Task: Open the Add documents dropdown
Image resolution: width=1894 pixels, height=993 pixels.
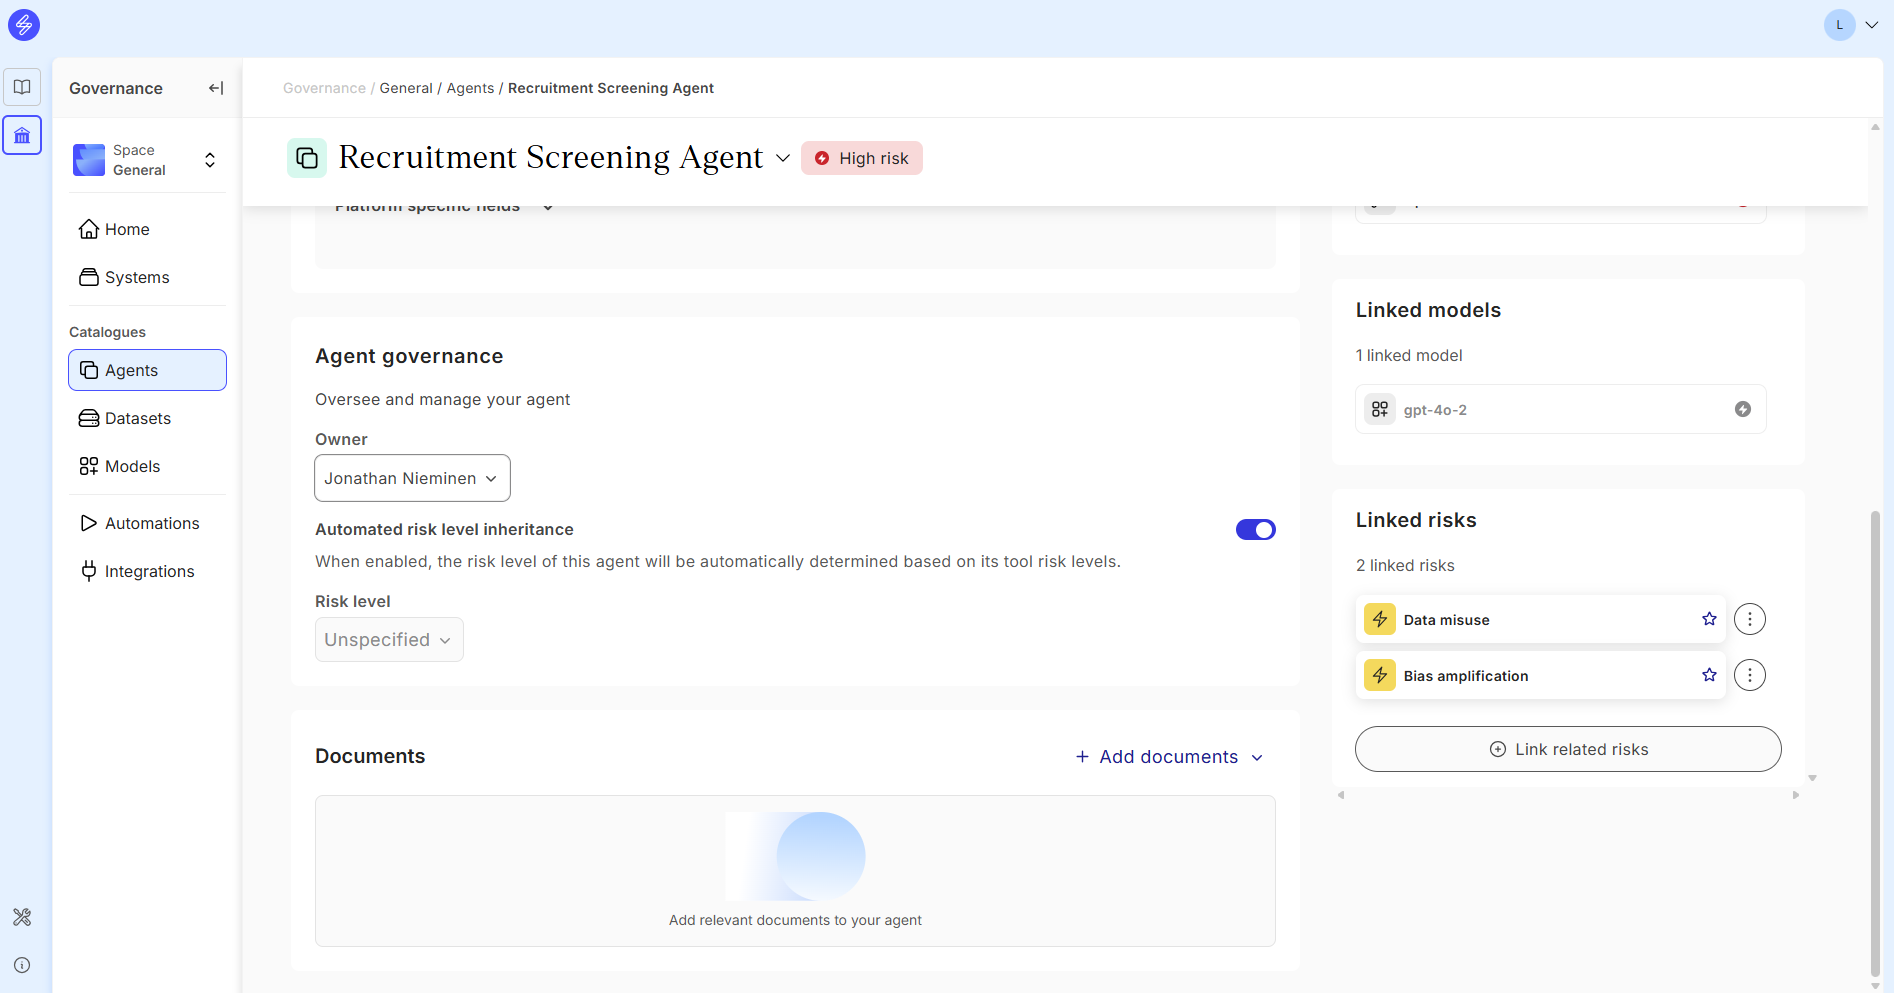Action: point(1169,757)
